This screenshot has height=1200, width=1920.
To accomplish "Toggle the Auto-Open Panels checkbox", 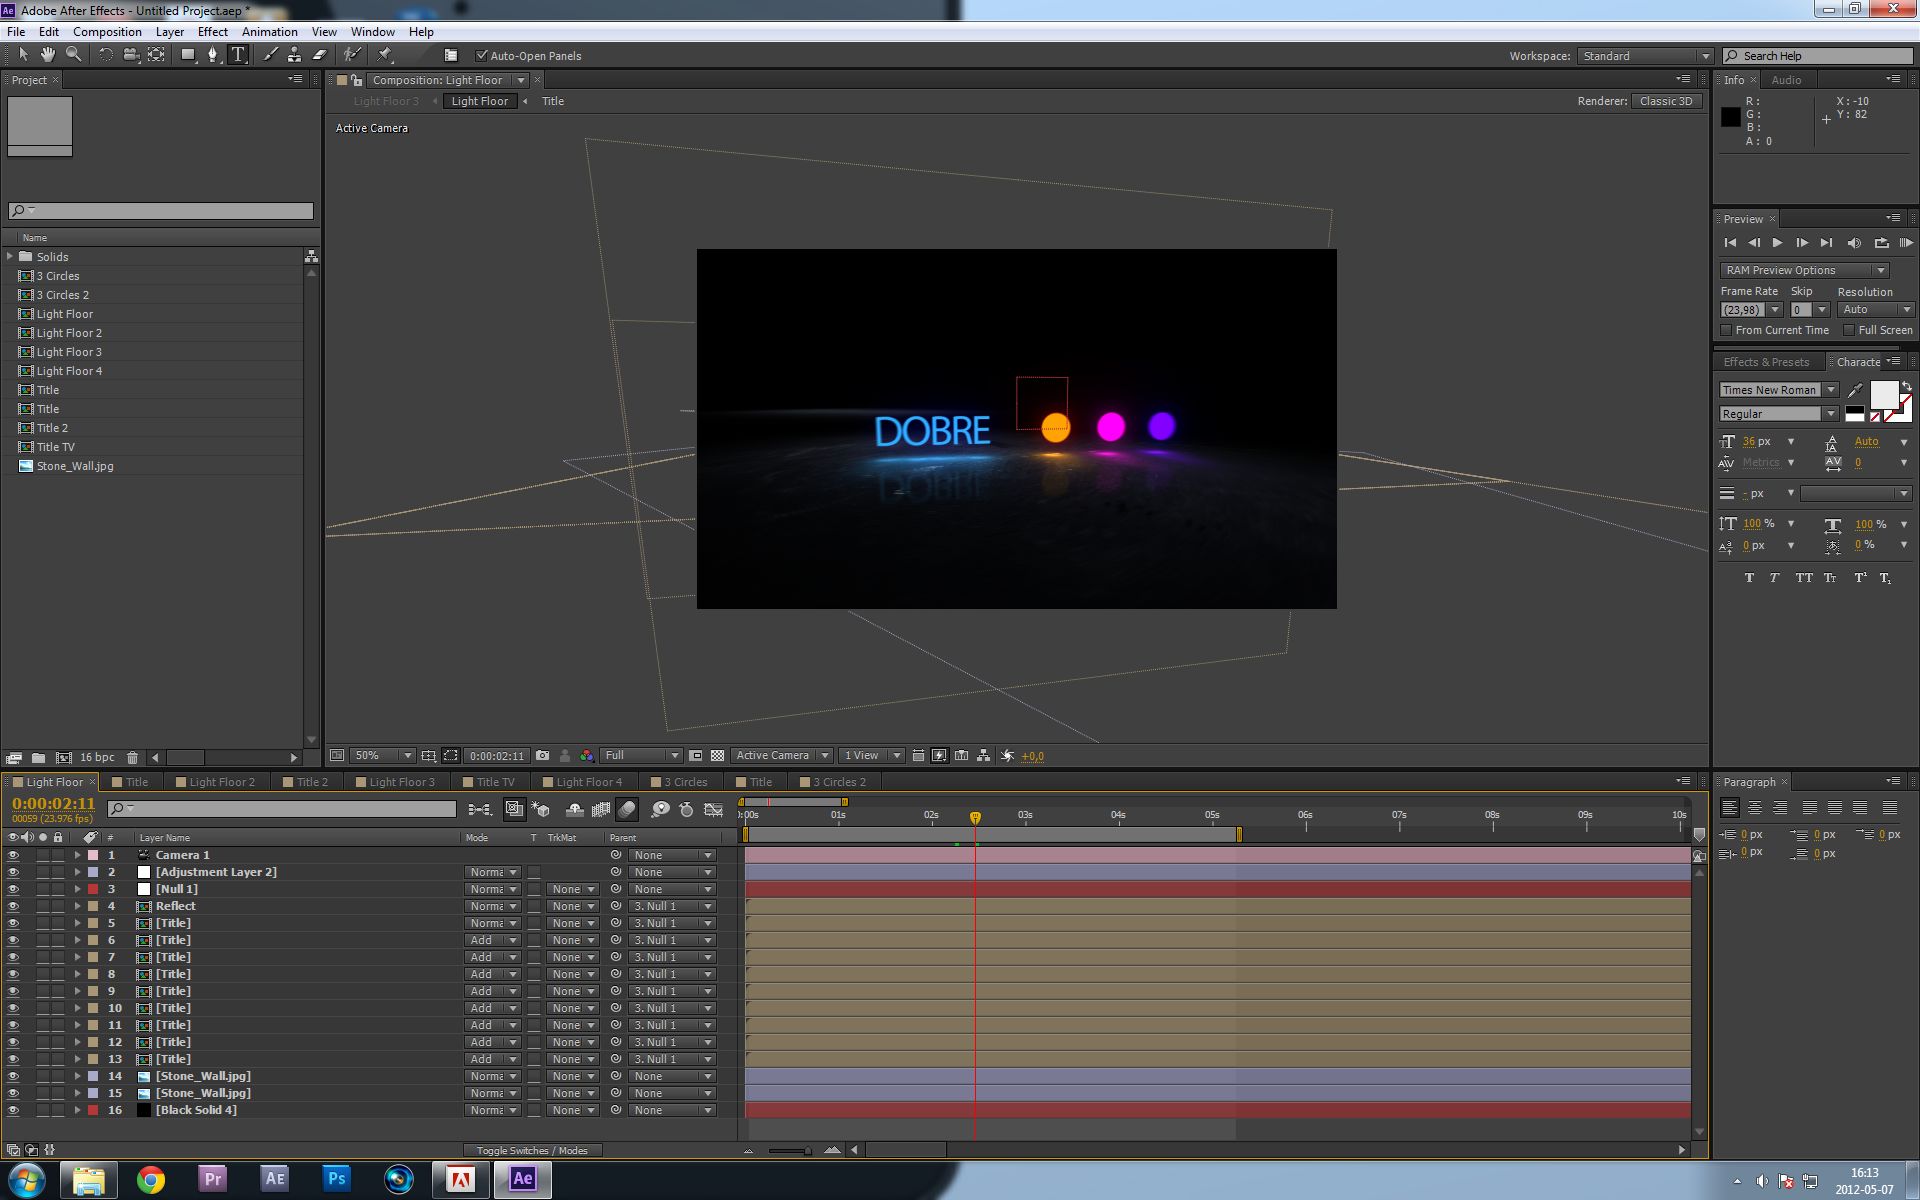I will click(482, 56).
